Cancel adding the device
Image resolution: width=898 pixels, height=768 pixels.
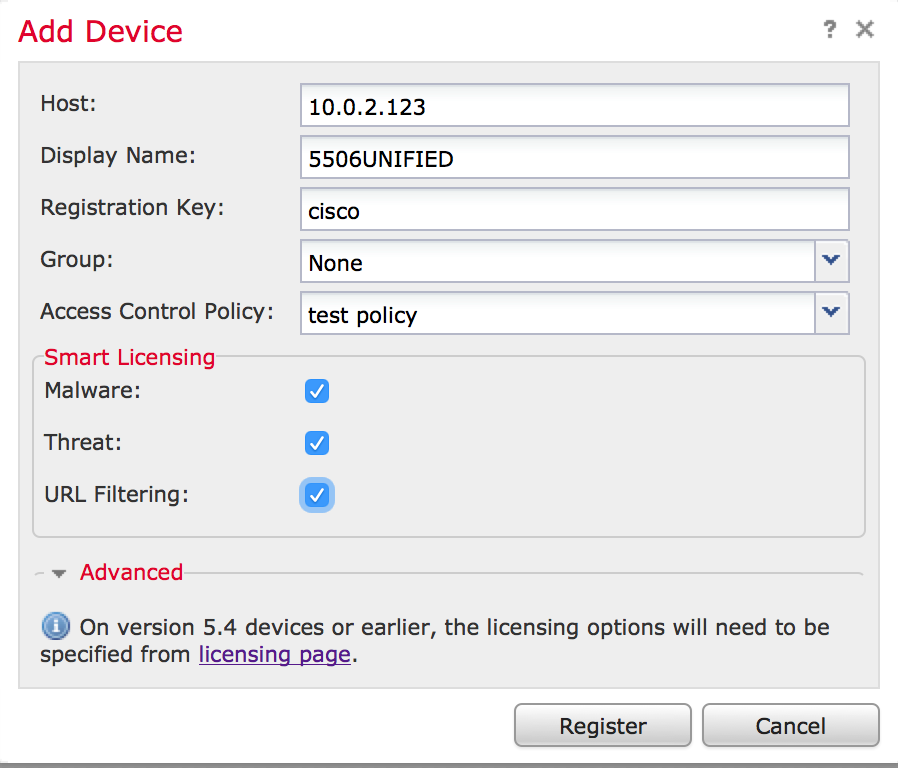click(790, 726)
